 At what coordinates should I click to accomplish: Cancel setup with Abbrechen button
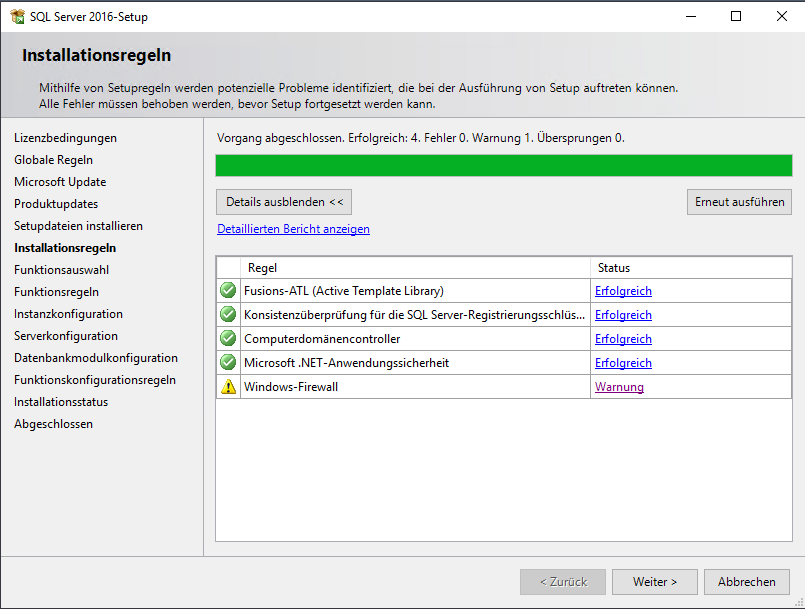pyautogui.click(x=746, y=582)
